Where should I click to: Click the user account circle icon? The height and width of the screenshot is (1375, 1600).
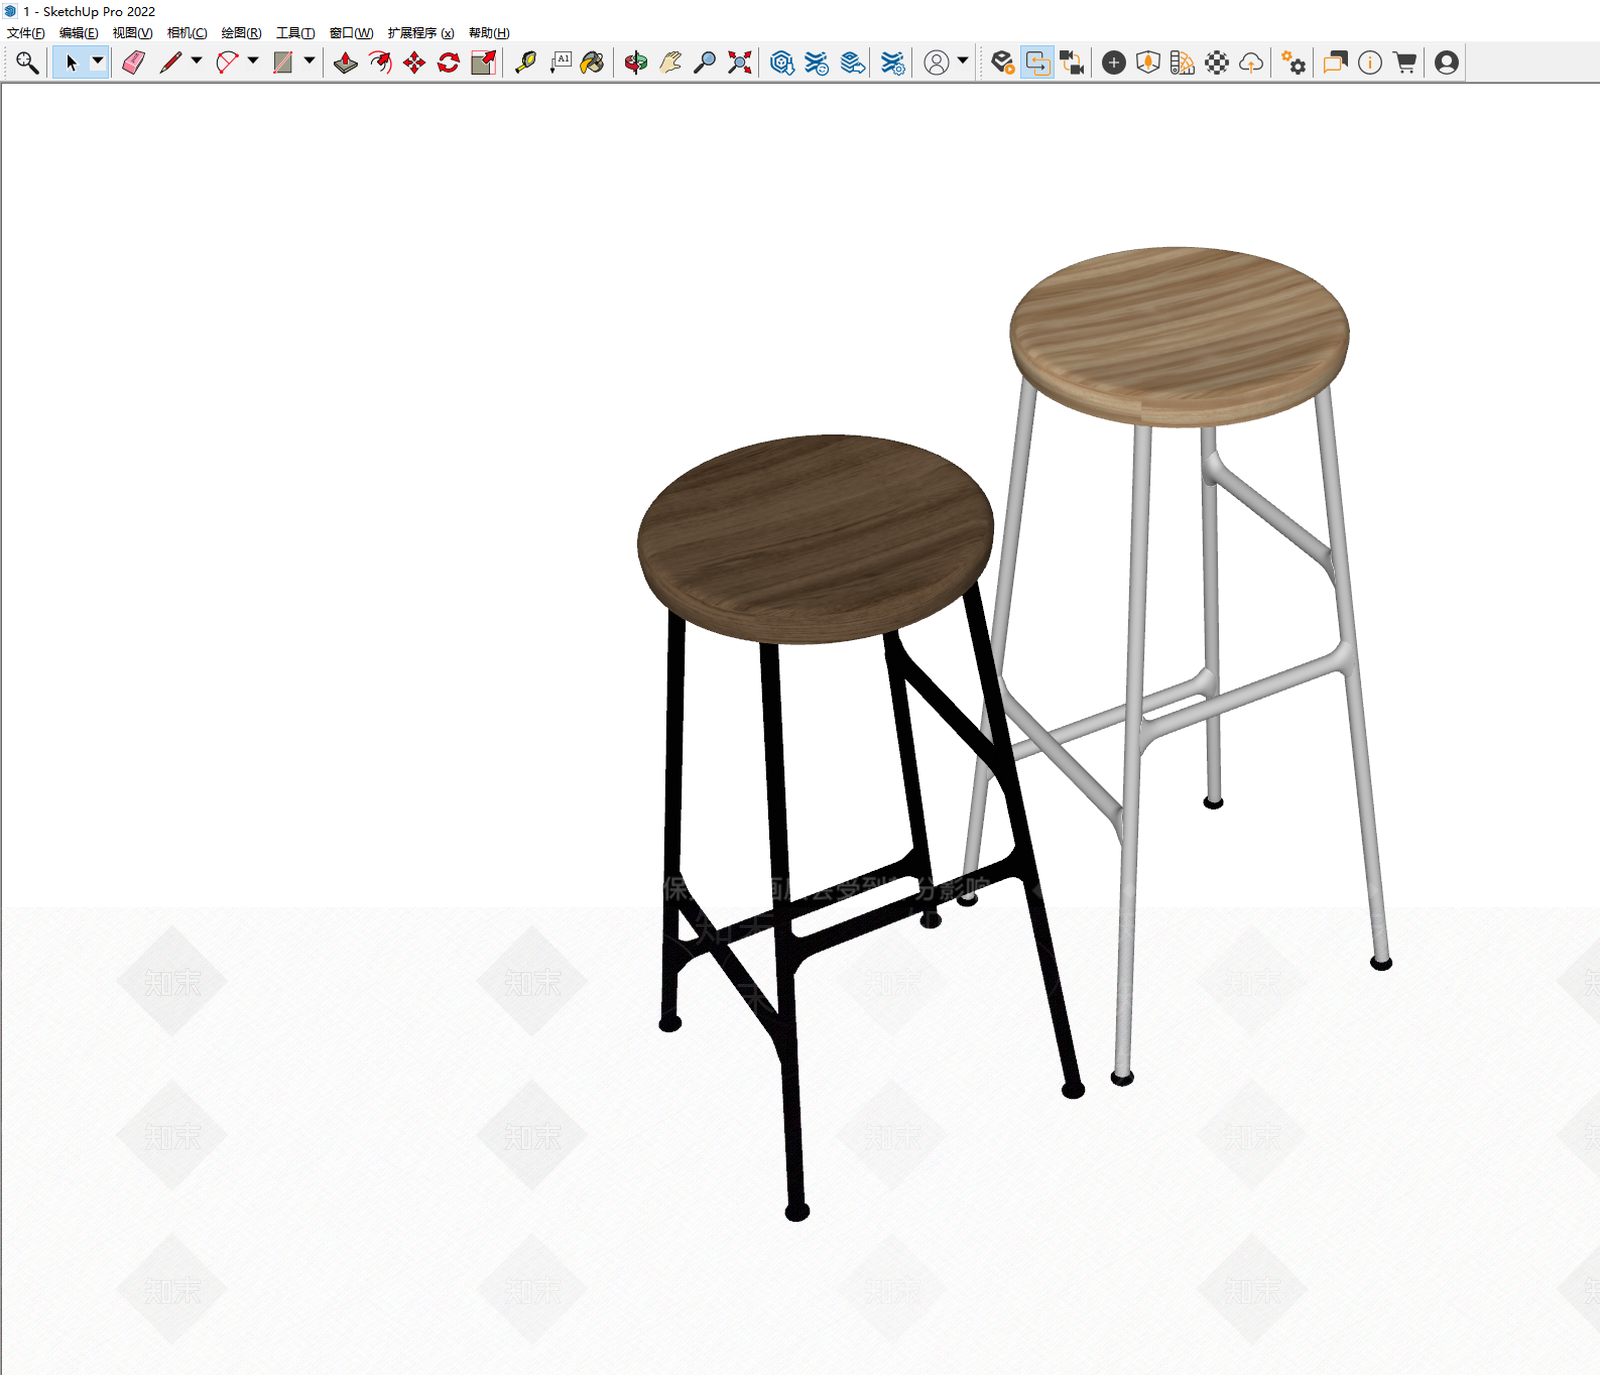point(936,63)
